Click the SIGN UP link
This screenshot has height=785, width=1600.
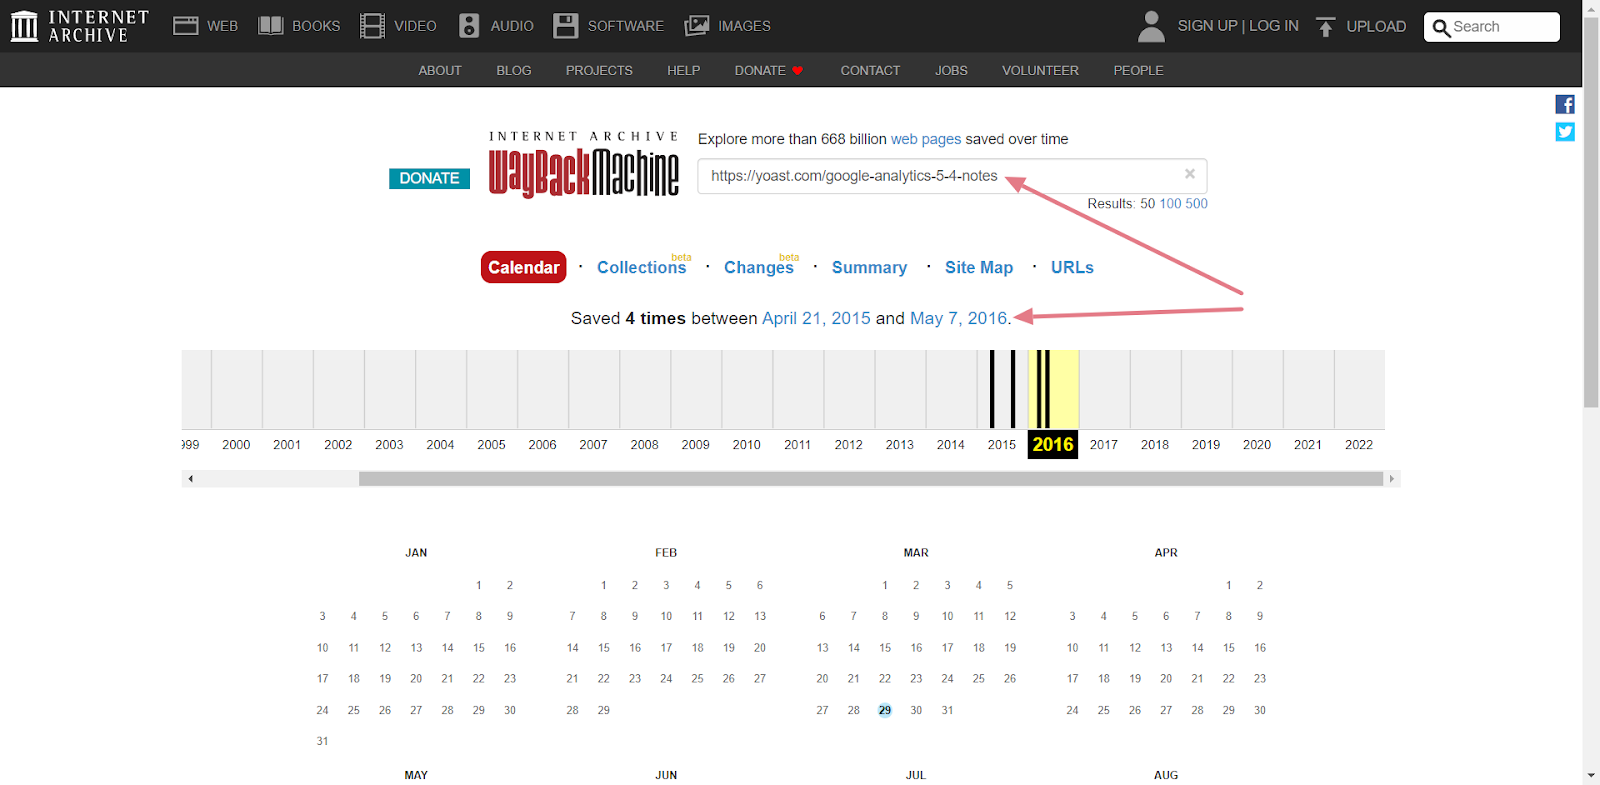1207,26
